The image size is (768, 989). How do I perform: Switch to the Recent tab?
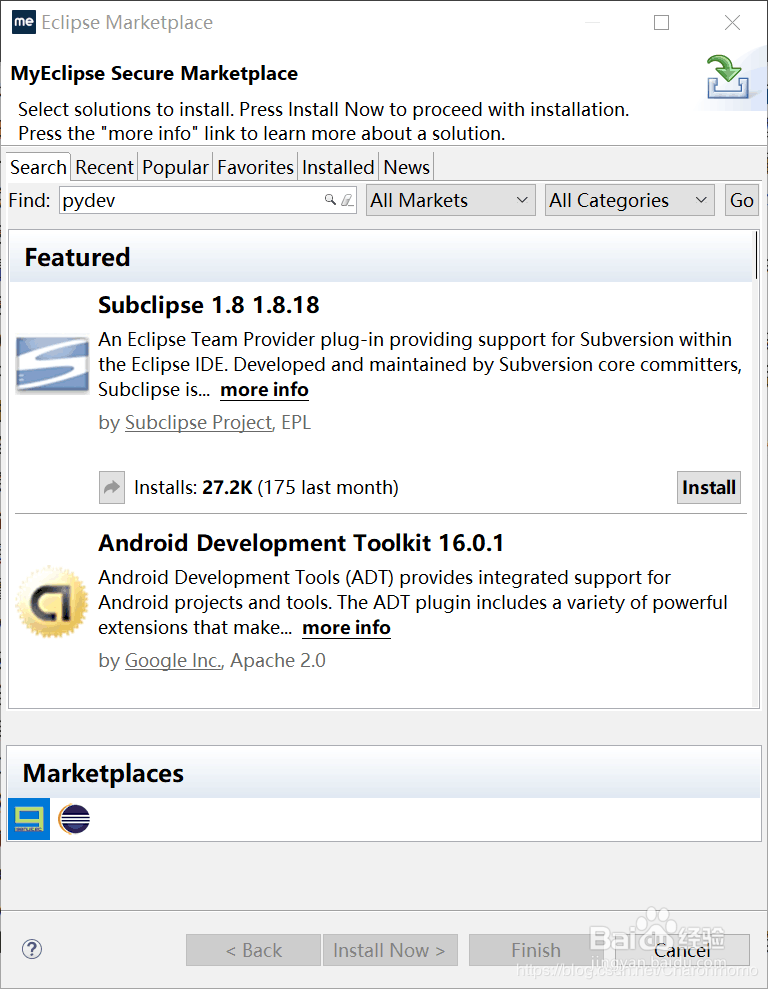104,167
